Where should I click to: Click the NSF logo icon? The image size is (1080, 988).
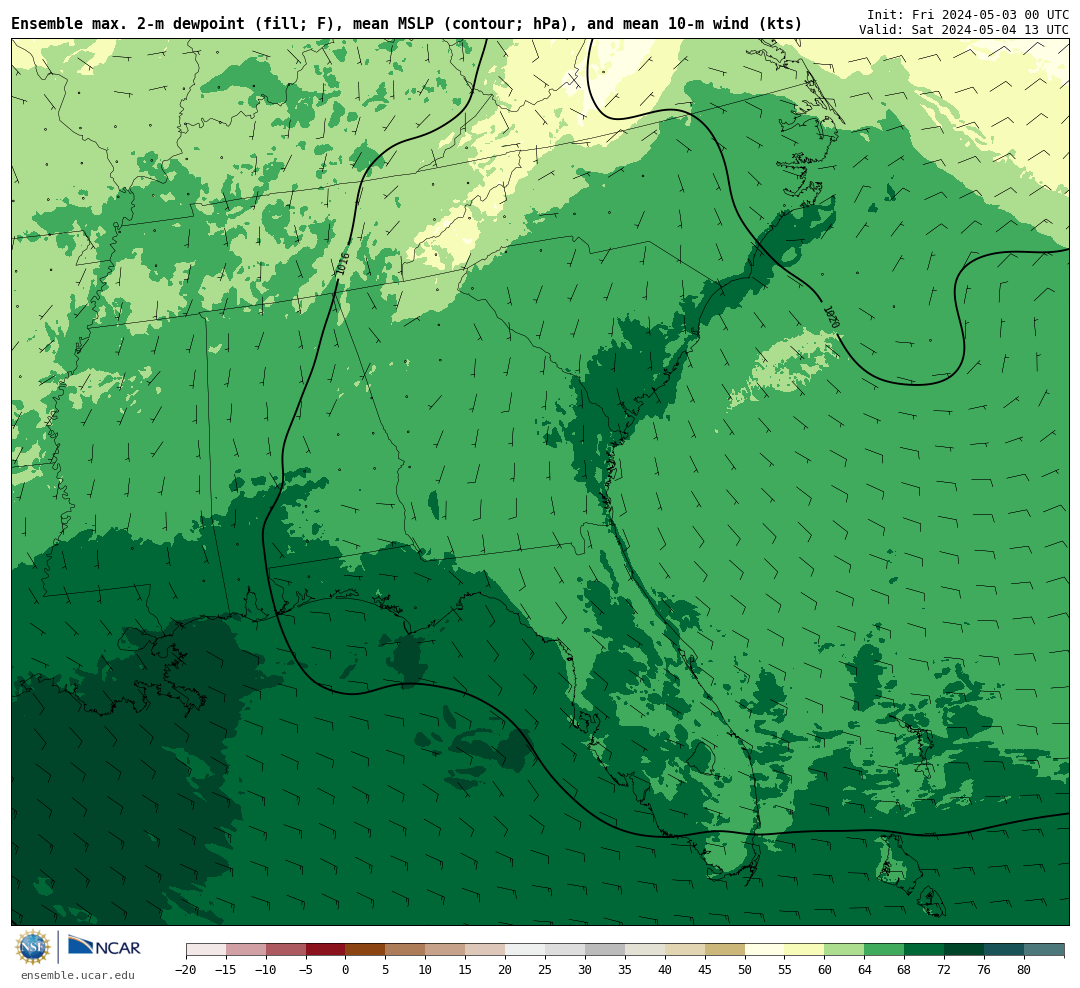[x=33, y=947]
